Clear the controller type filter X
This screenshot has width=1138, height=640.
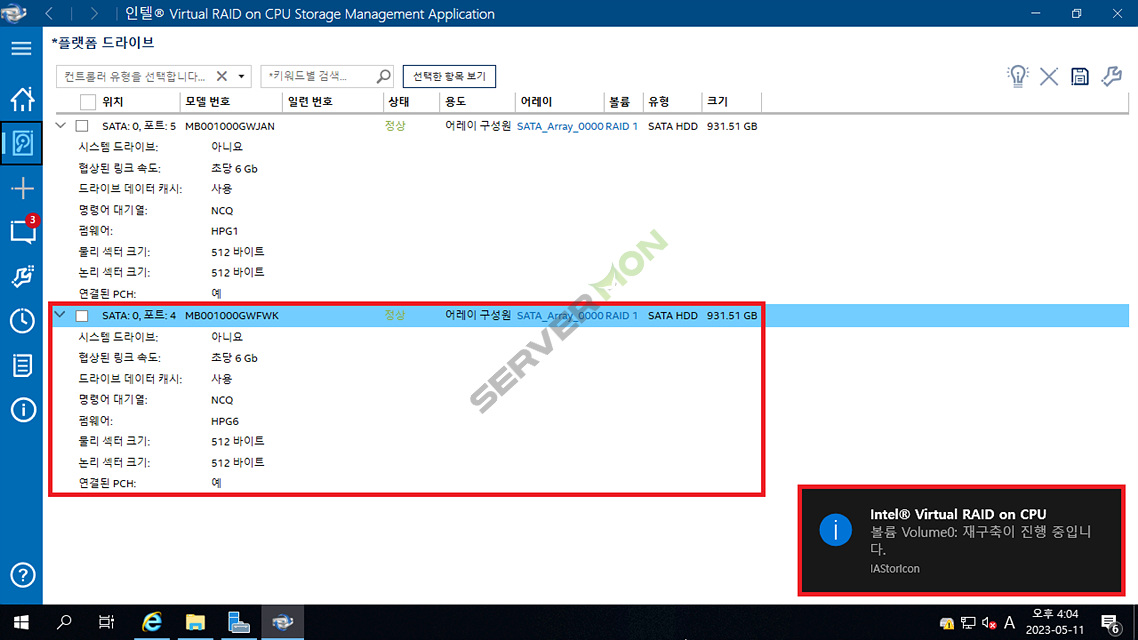(x=221, y=75)
